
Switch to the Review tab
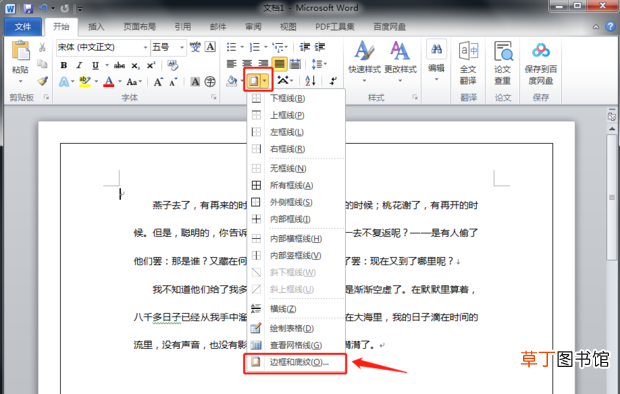[x=253, y=27]
